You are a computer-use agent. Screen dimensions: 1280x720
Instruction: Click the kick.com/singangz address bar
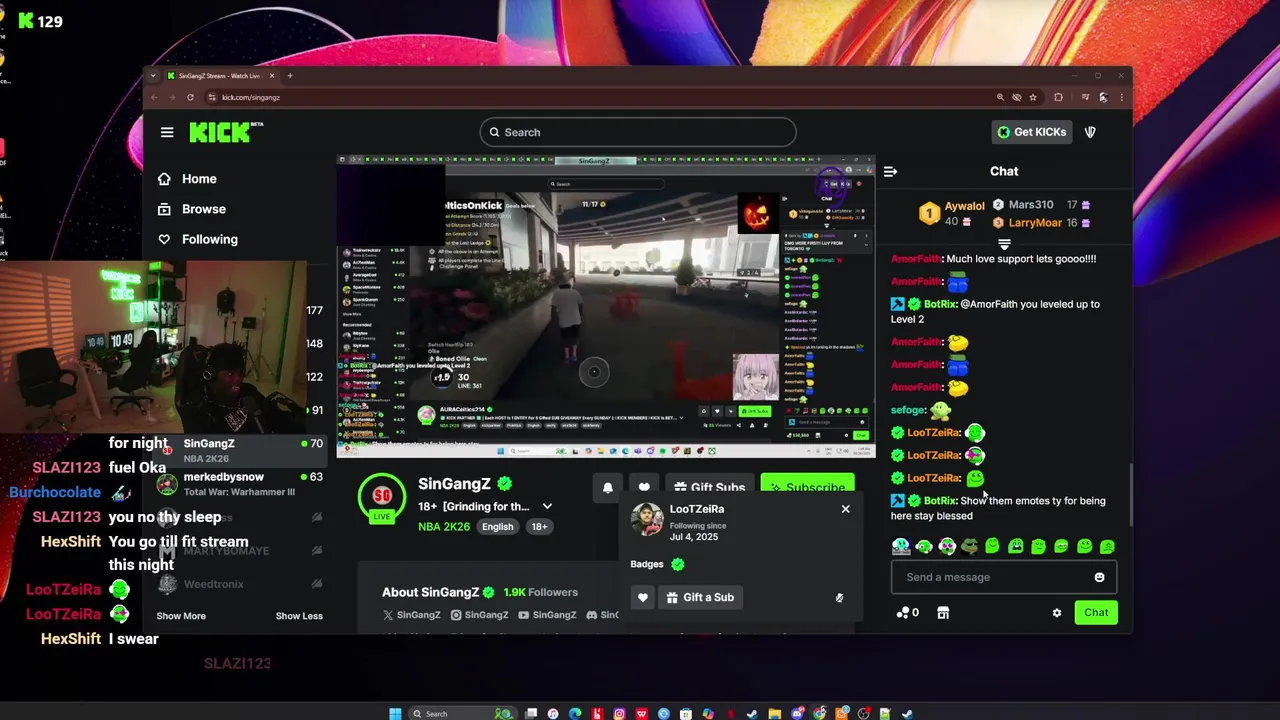pyautogui.click(x=600, y=97)
